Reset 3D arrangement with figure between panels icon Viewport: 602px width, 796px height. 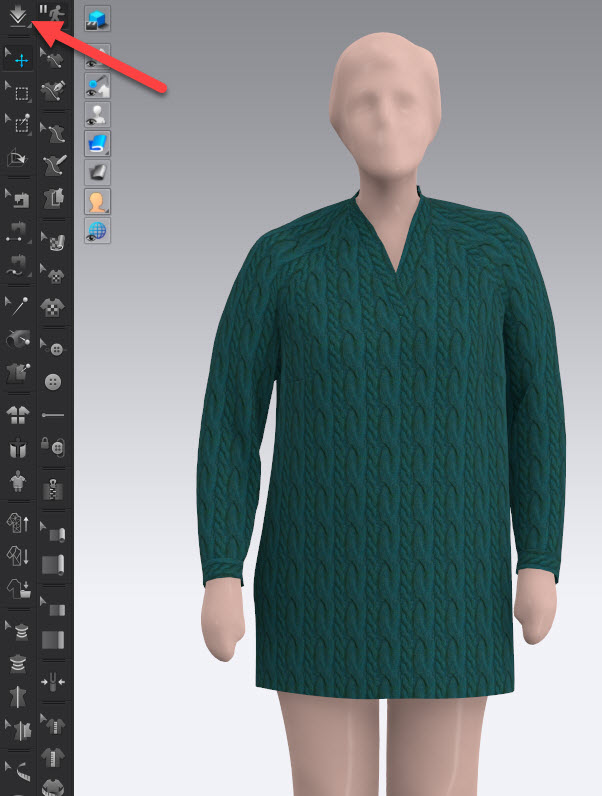click(x=18, y=448)
